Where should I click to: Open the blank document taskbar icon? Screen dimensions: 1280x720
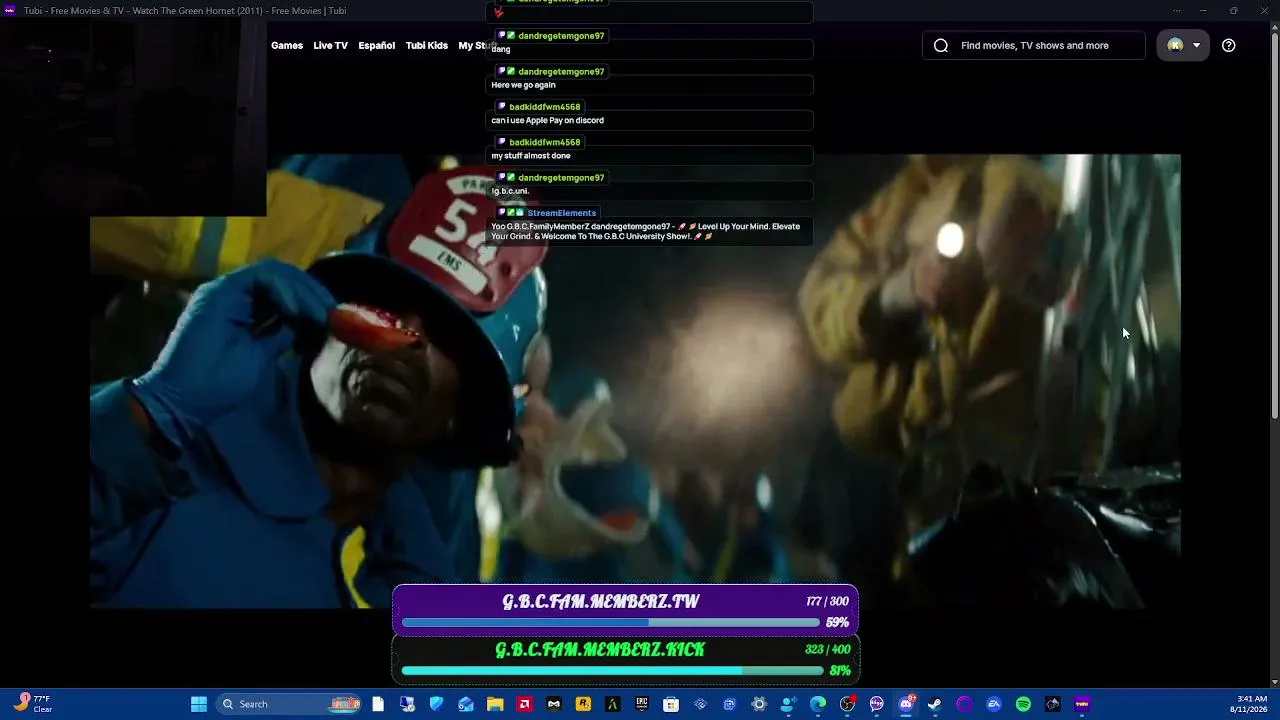(x=378, y=704)
